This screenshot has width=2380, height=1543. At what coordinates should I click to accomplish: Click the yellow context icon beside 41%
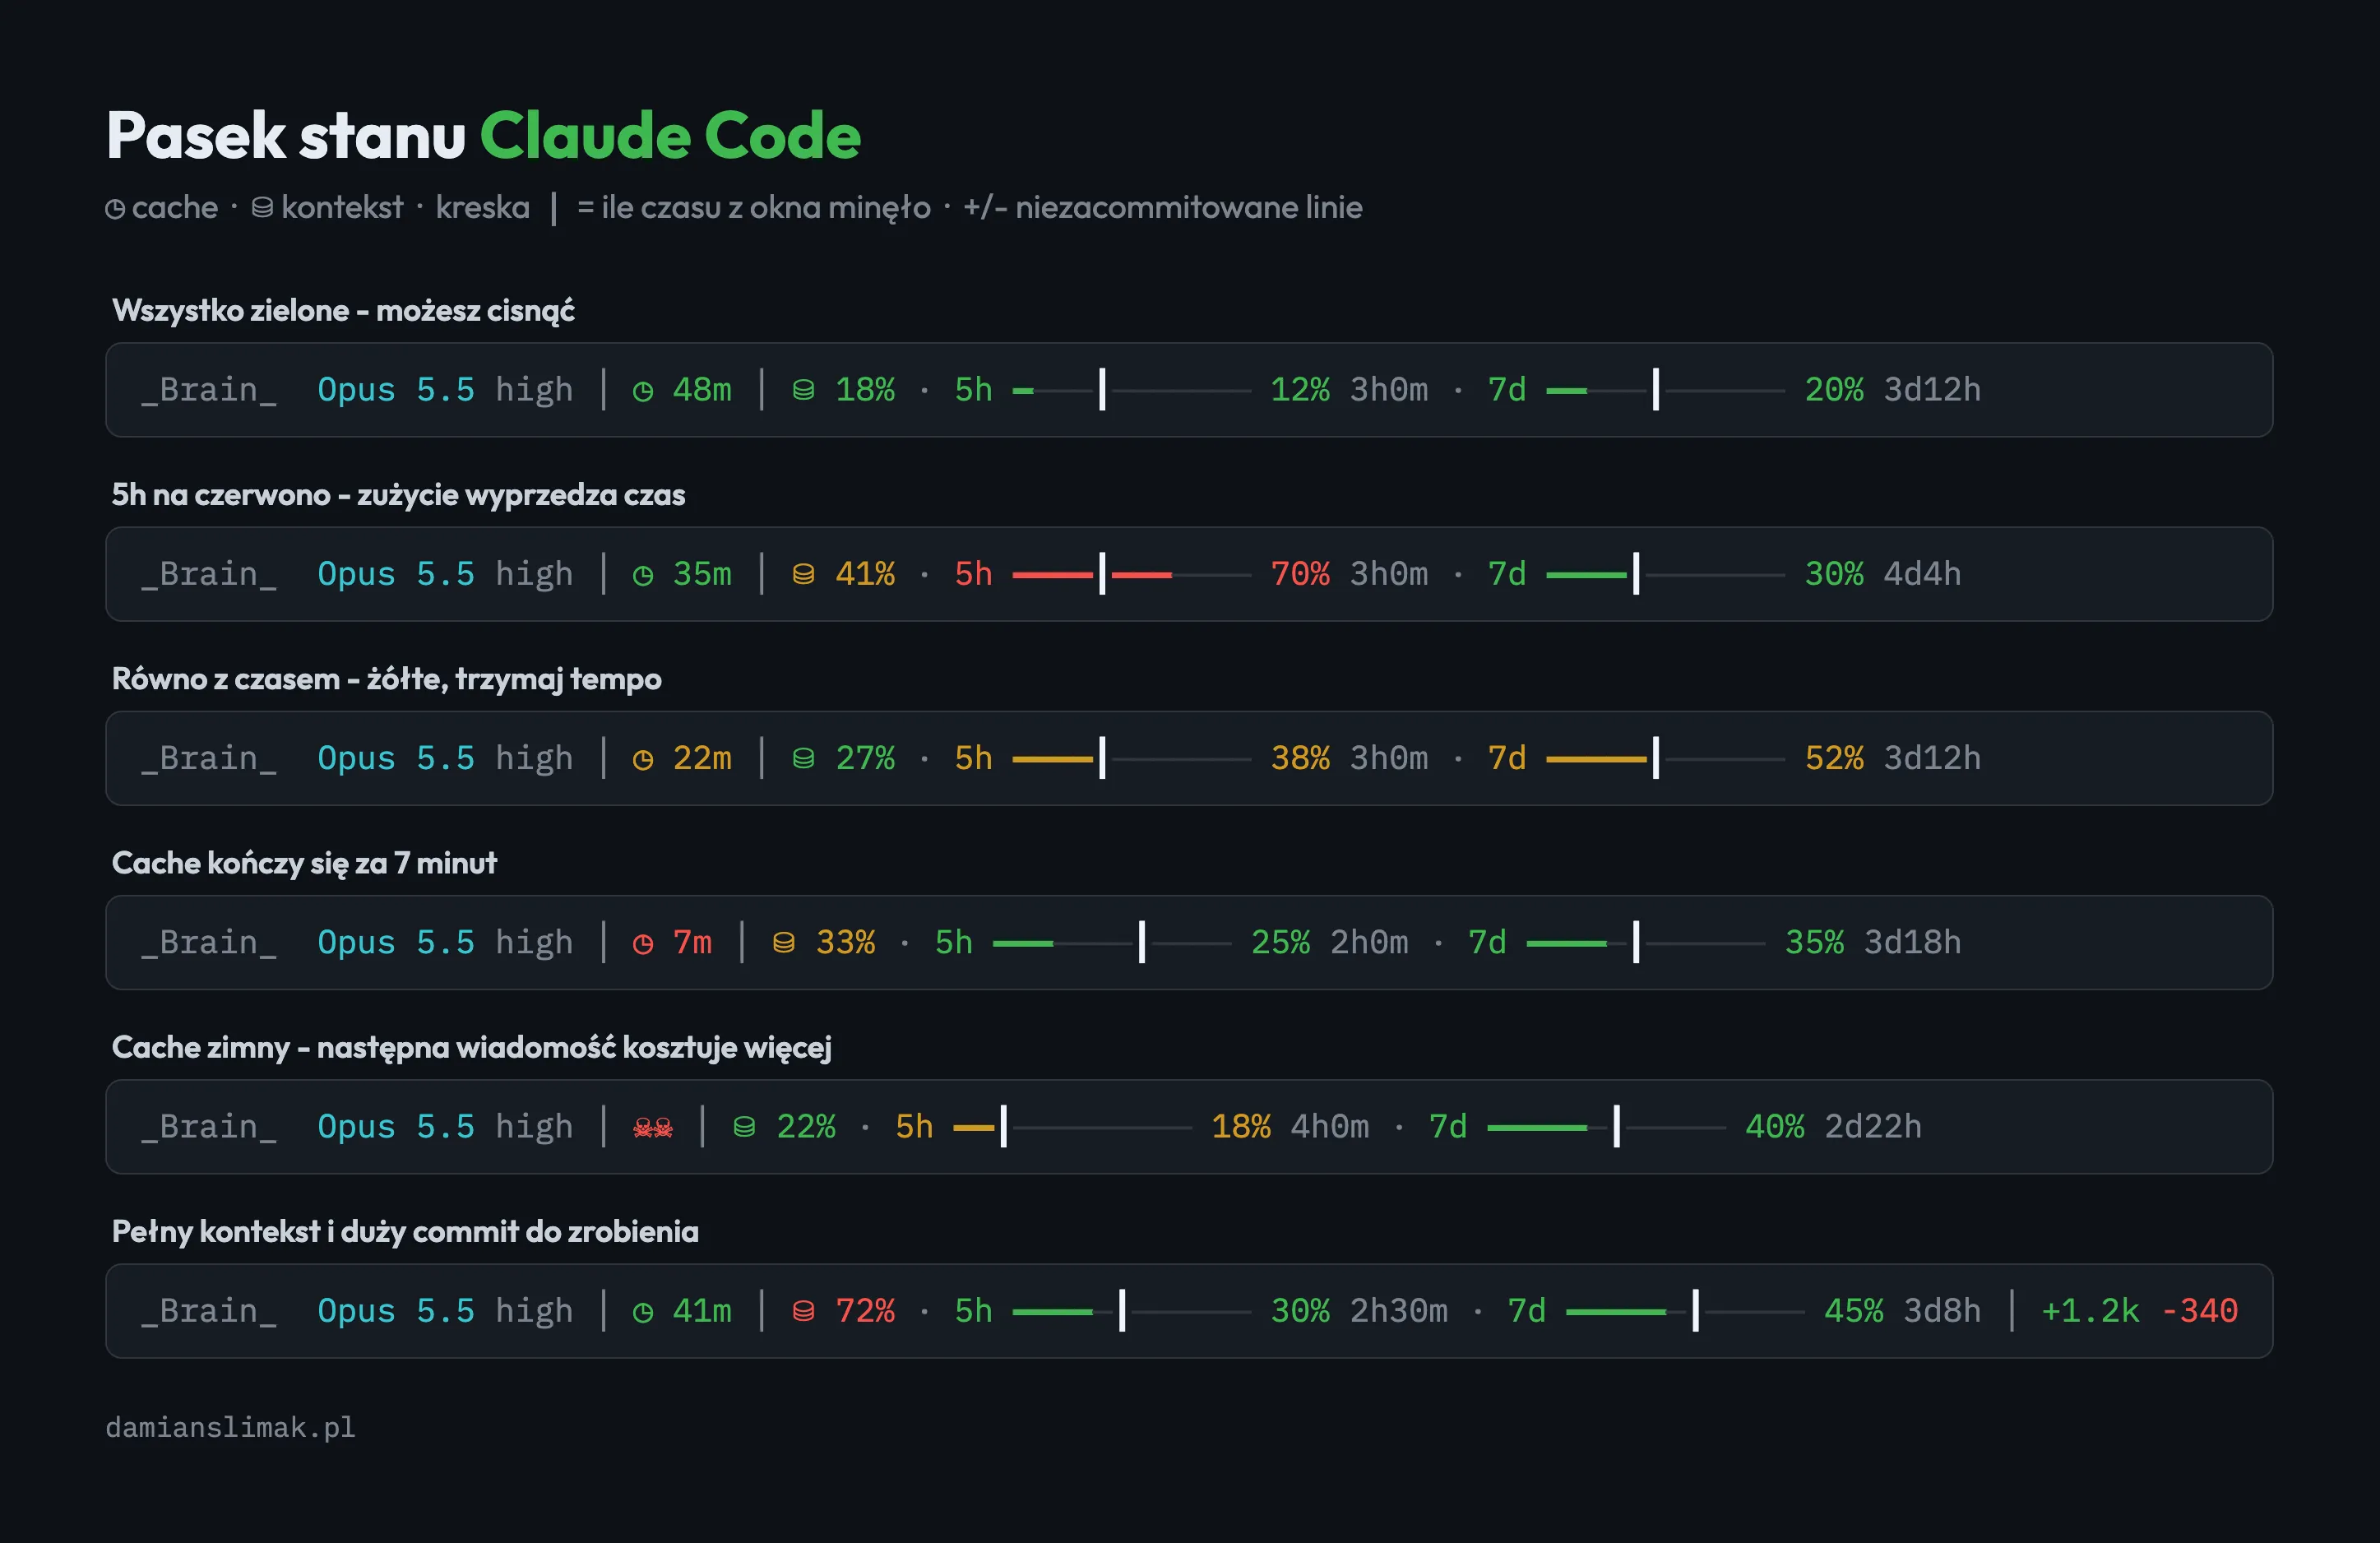pos(803,574)
